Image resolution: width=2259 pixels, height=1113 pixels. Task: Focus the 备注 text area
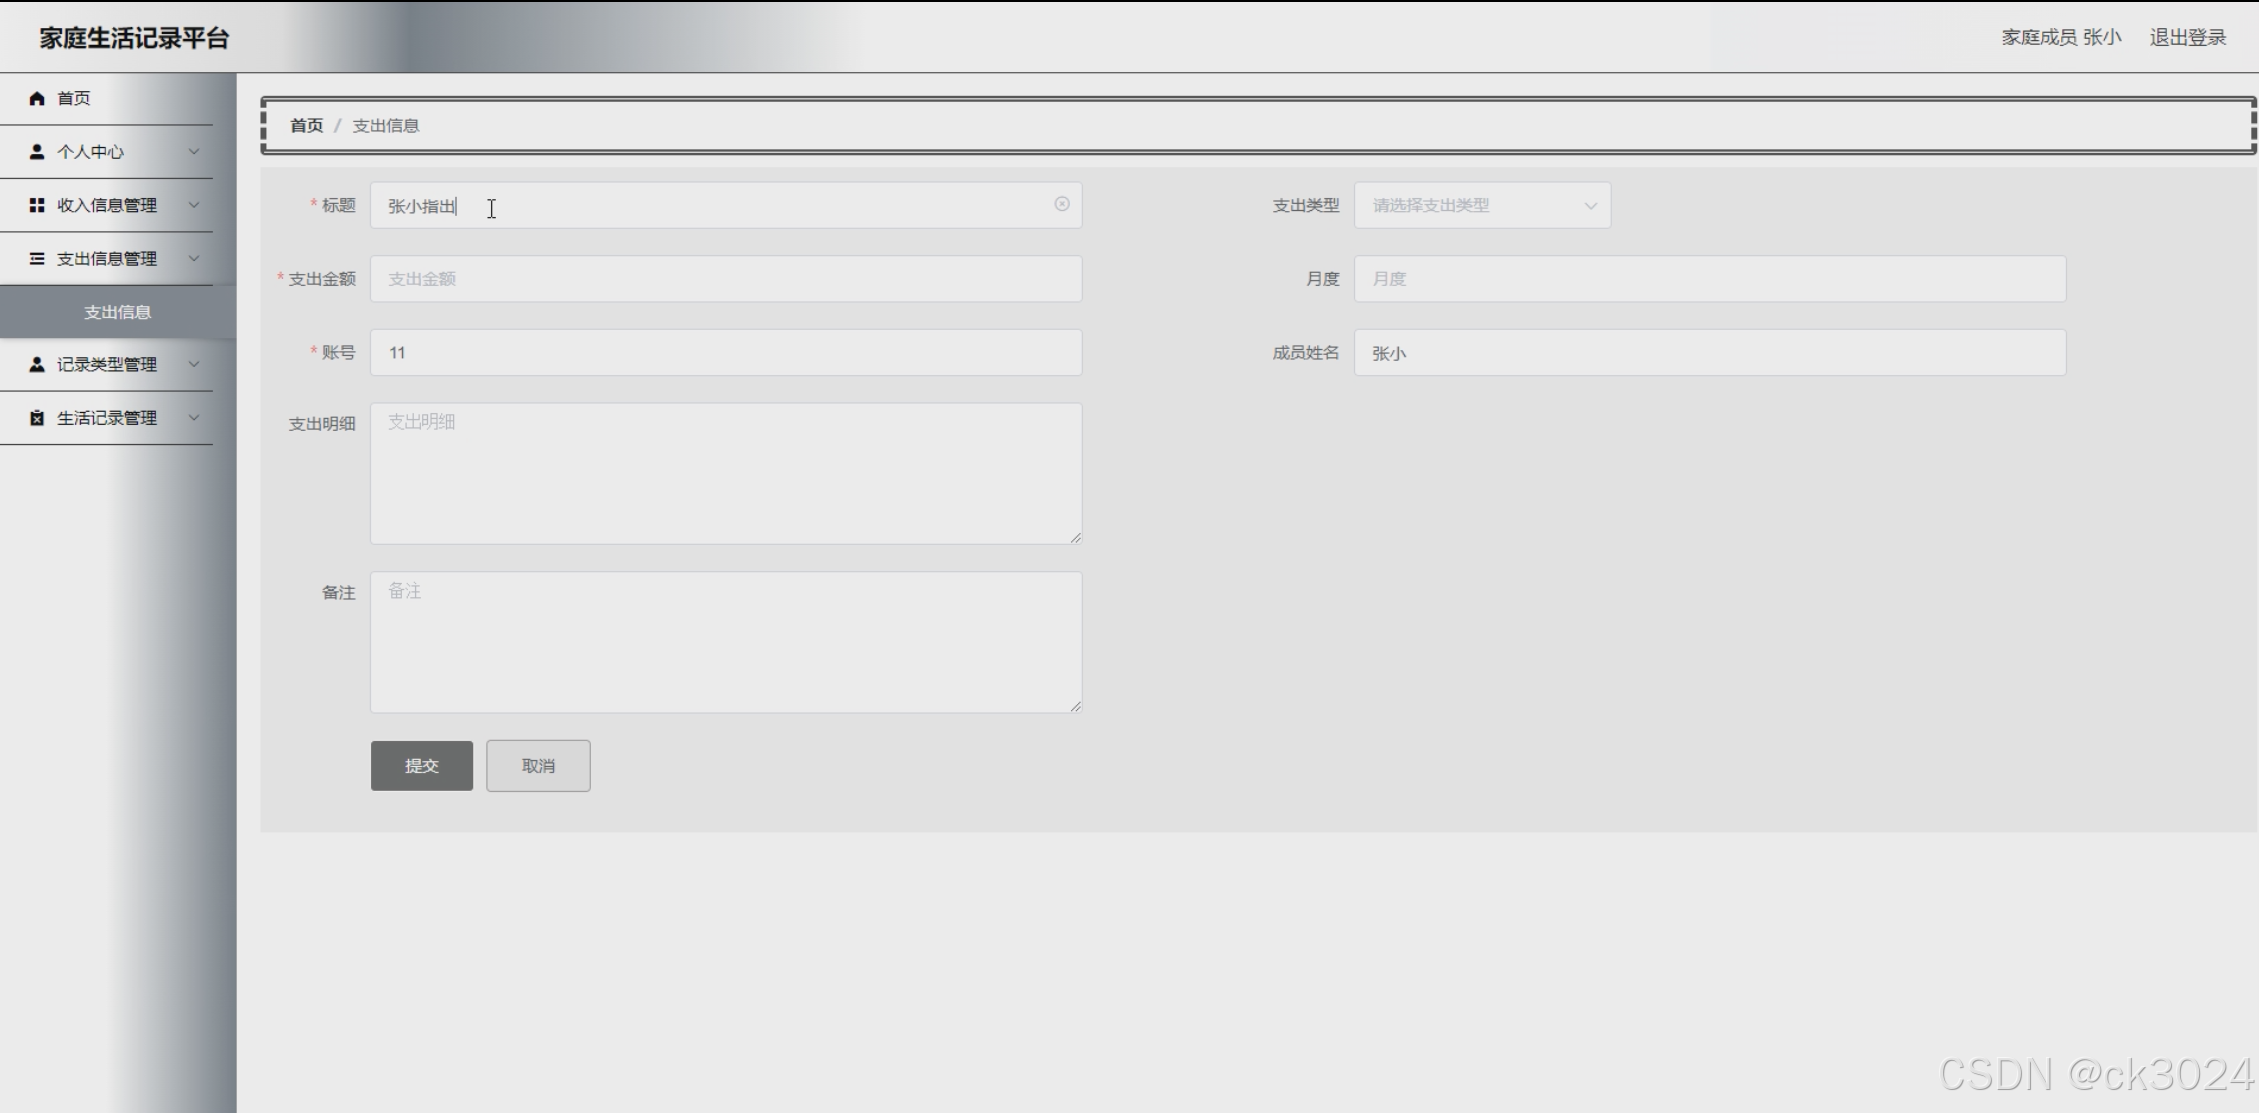pos(726,642)
